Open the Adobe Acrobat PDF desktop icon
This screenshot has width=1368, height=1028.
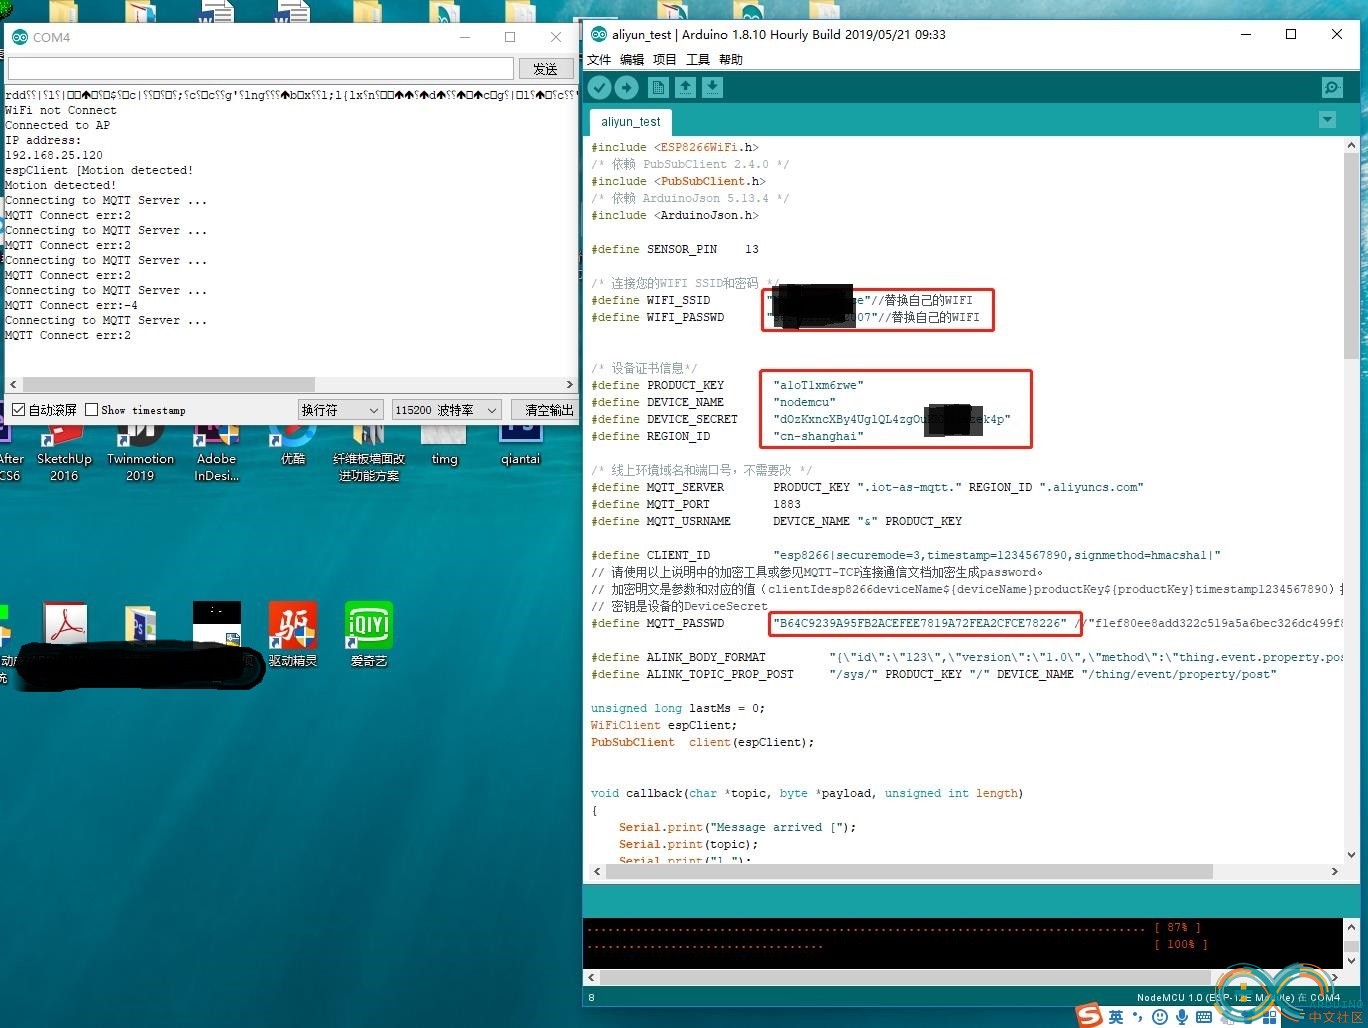tap(65, 625)
